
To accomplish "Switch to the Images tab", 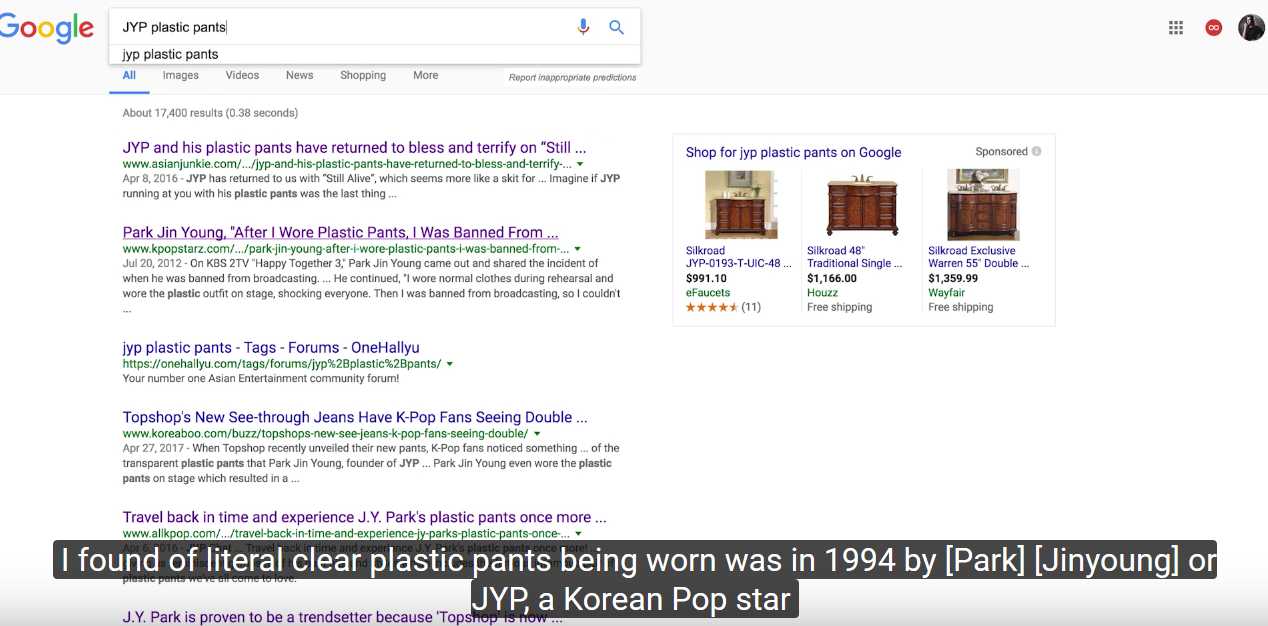I will tap(181, 75).
